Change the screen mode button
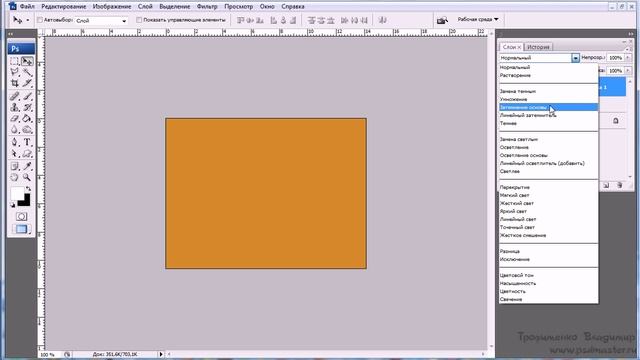The height and width of the screenshot is (360, 640). click(x=21, y=229)
